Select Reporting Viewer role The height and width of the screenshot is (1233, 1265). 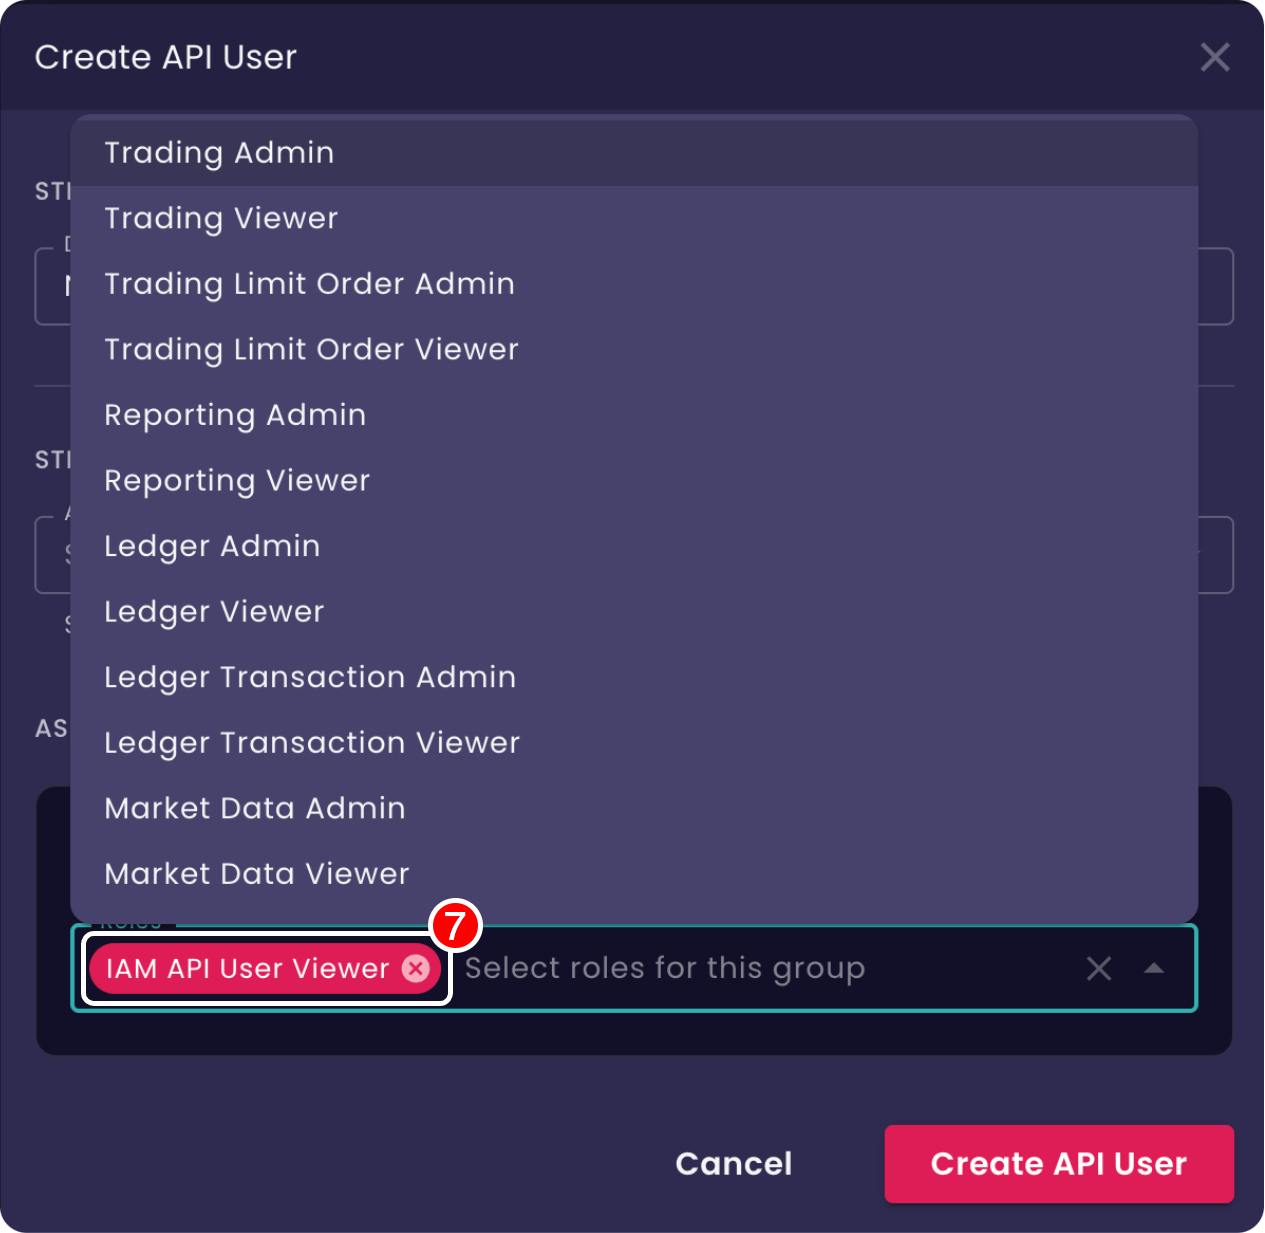click(237, 480)
